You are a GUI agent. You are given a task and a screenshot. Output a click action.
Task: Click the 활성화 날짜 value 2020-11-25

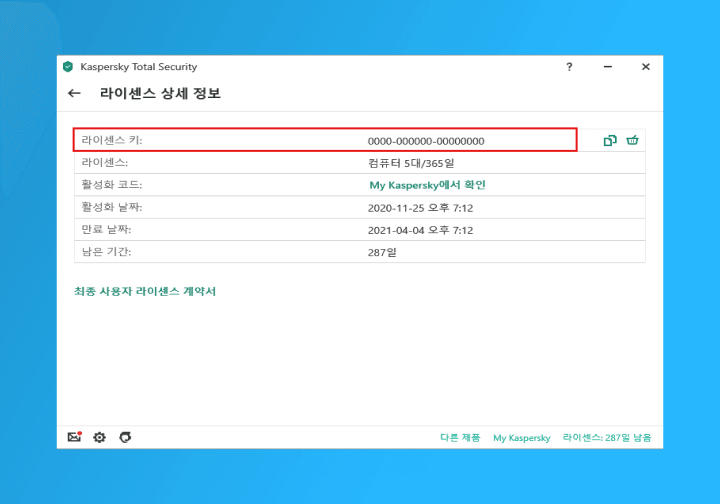[422, 208]
